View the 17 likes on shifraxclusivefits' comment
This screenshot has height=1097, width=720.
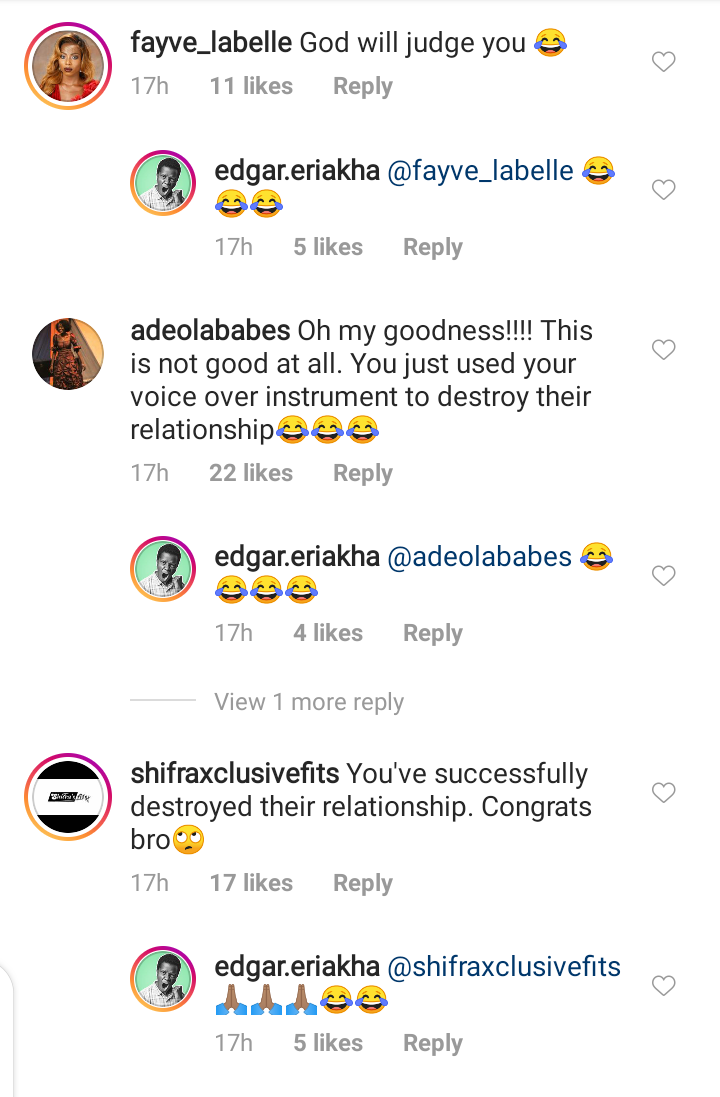(x=250, y=883)
